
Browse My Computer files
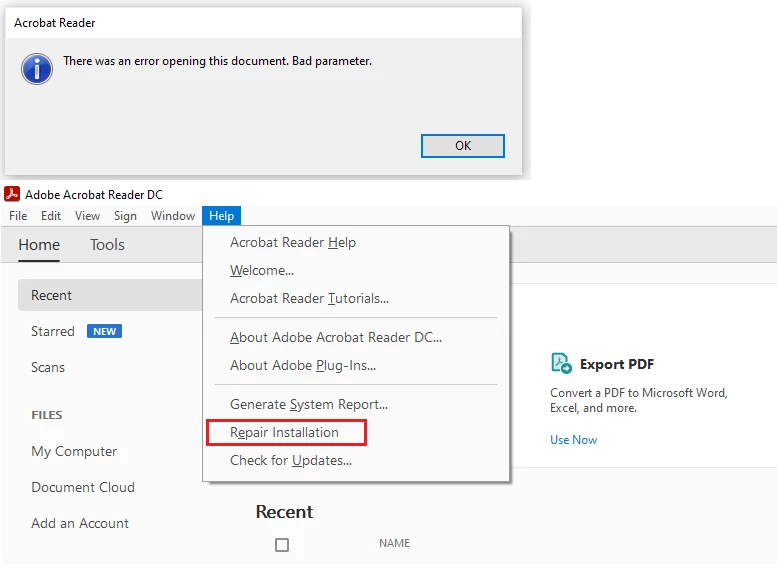74,452
